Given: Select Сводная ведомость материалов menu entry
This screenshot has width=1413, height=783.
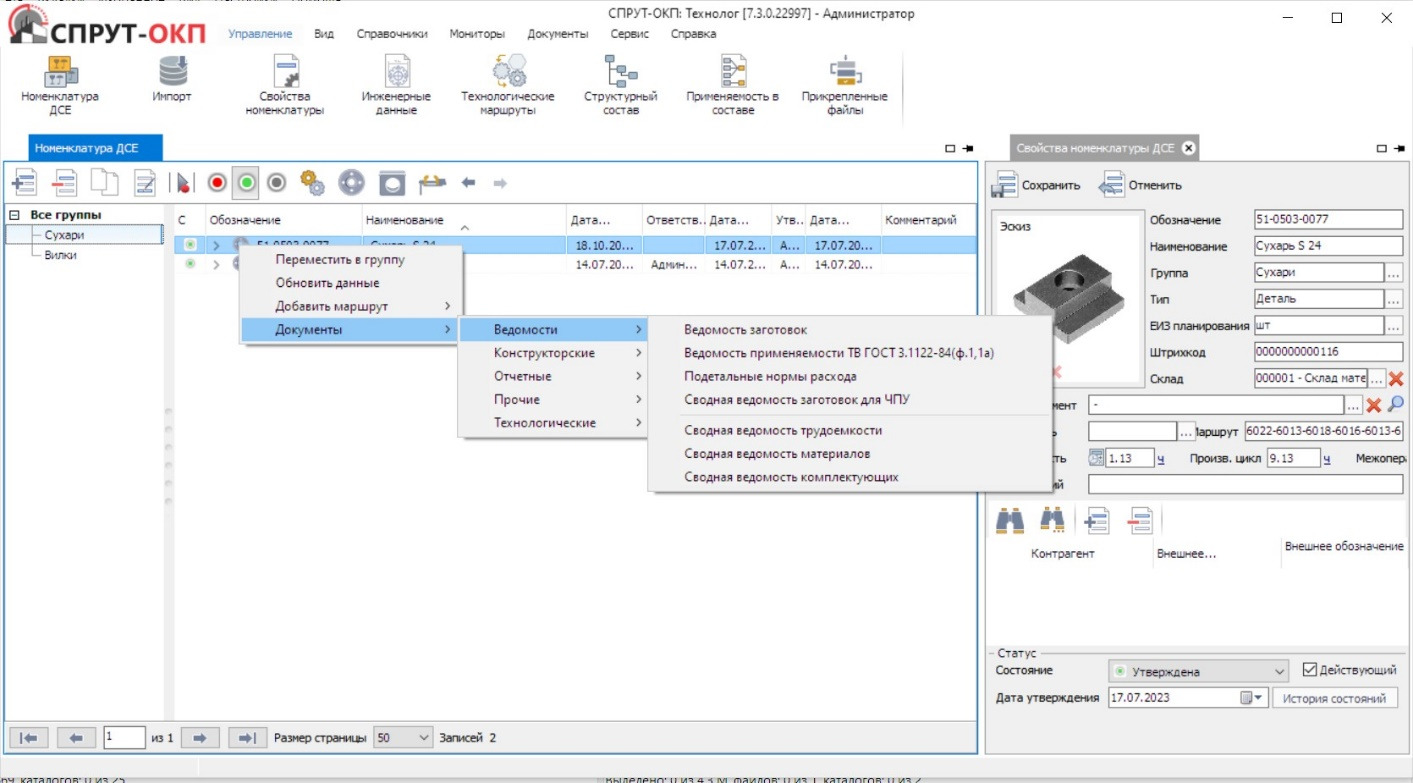Looking at the screenshot, I should (776, 454).
